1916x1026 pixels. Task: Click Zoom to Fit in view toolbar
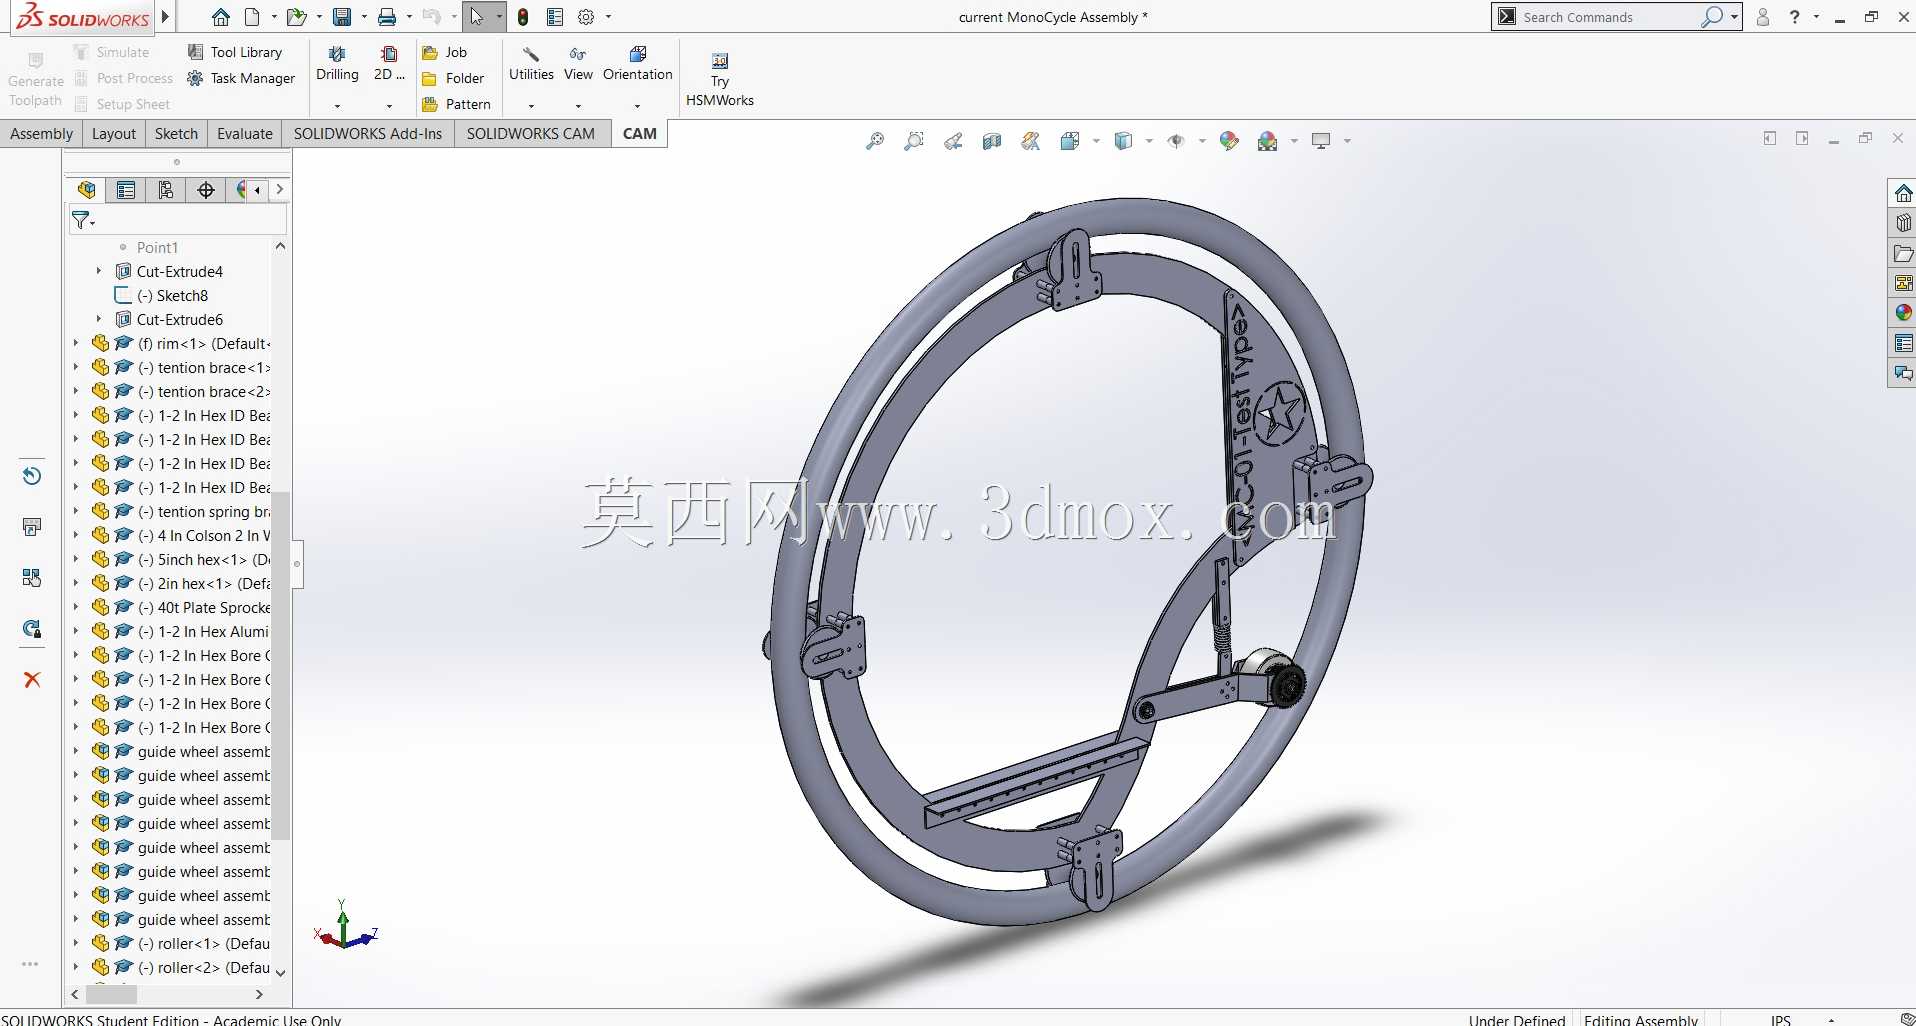tap(875, 141)
